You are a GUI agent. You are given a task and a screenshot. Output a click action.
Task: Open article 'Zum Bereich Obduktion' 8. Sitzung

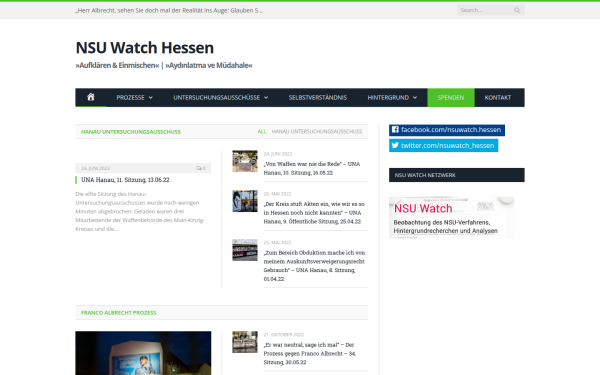(314, 266)
